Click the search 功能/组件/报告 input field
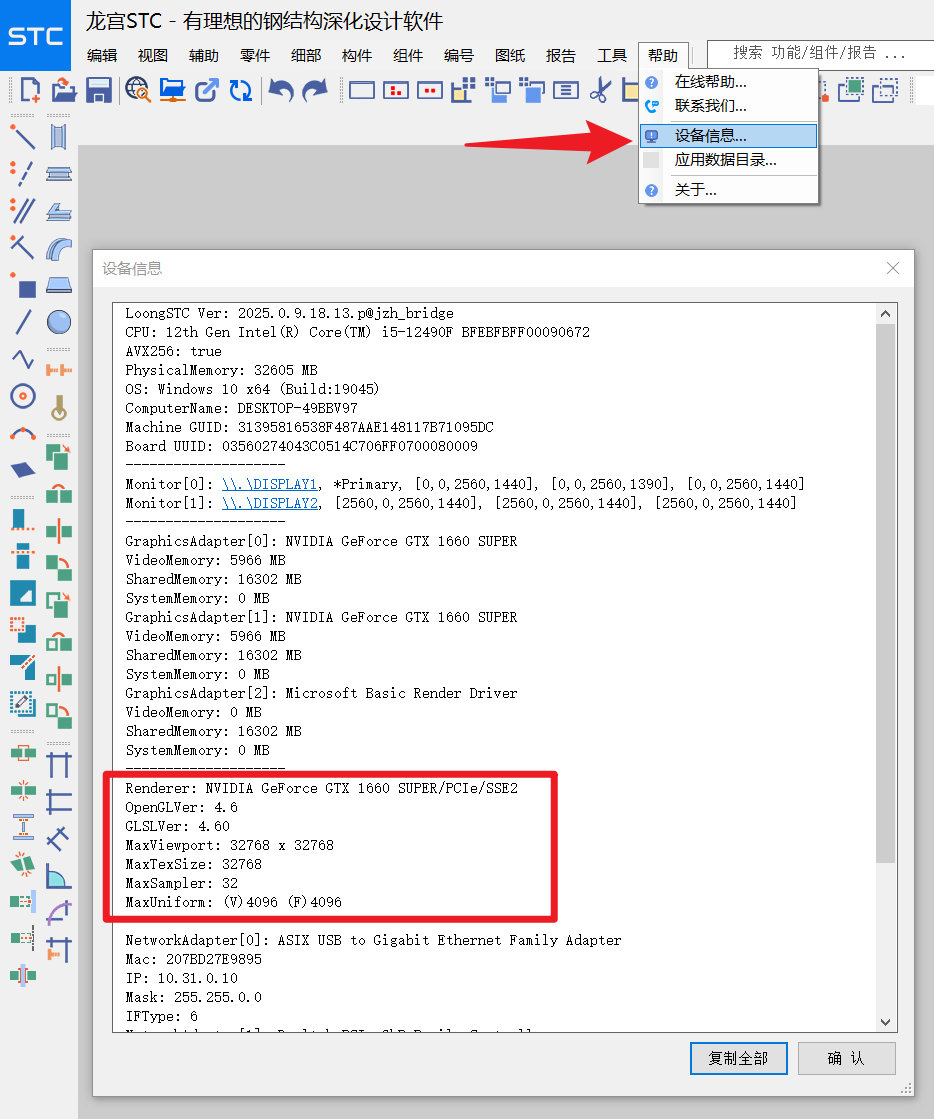Screen dimensions: 934x1119 818,53
